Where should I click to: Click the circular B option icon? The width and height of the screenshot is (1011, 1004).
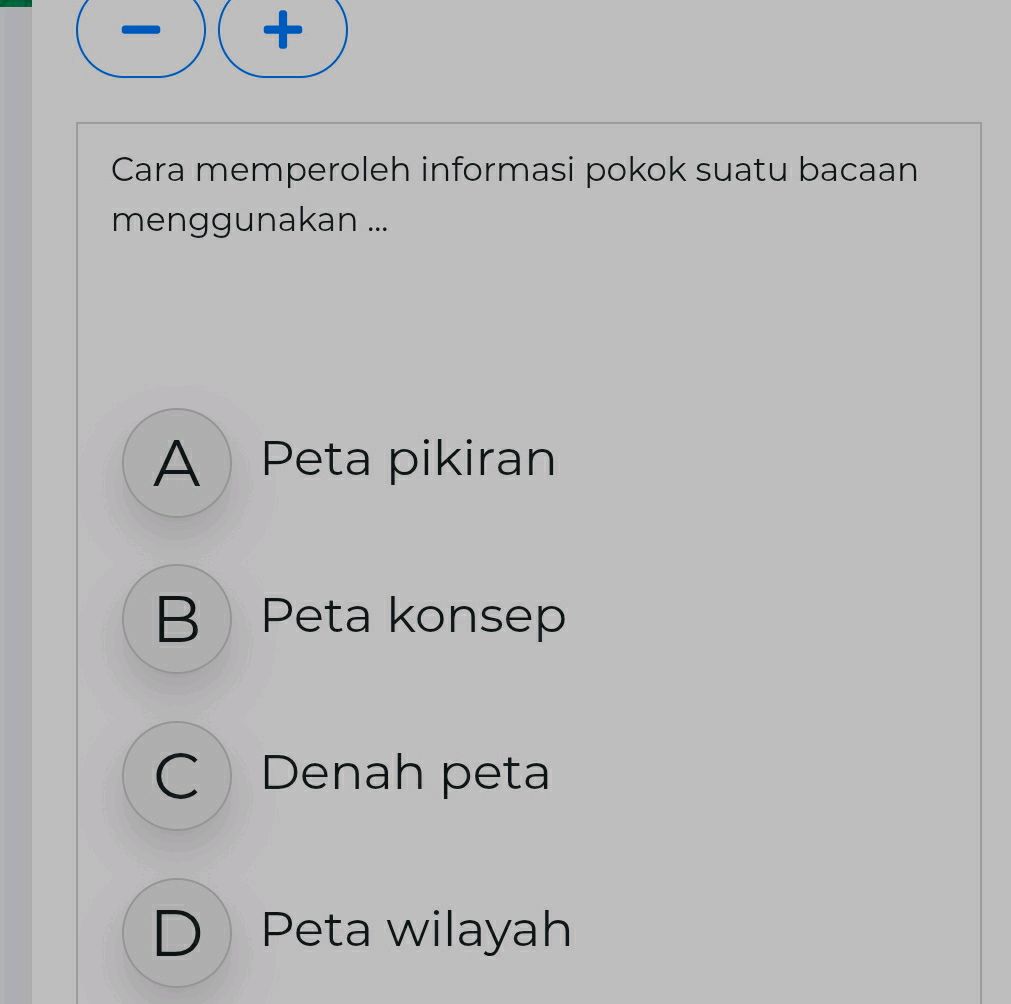177,618
